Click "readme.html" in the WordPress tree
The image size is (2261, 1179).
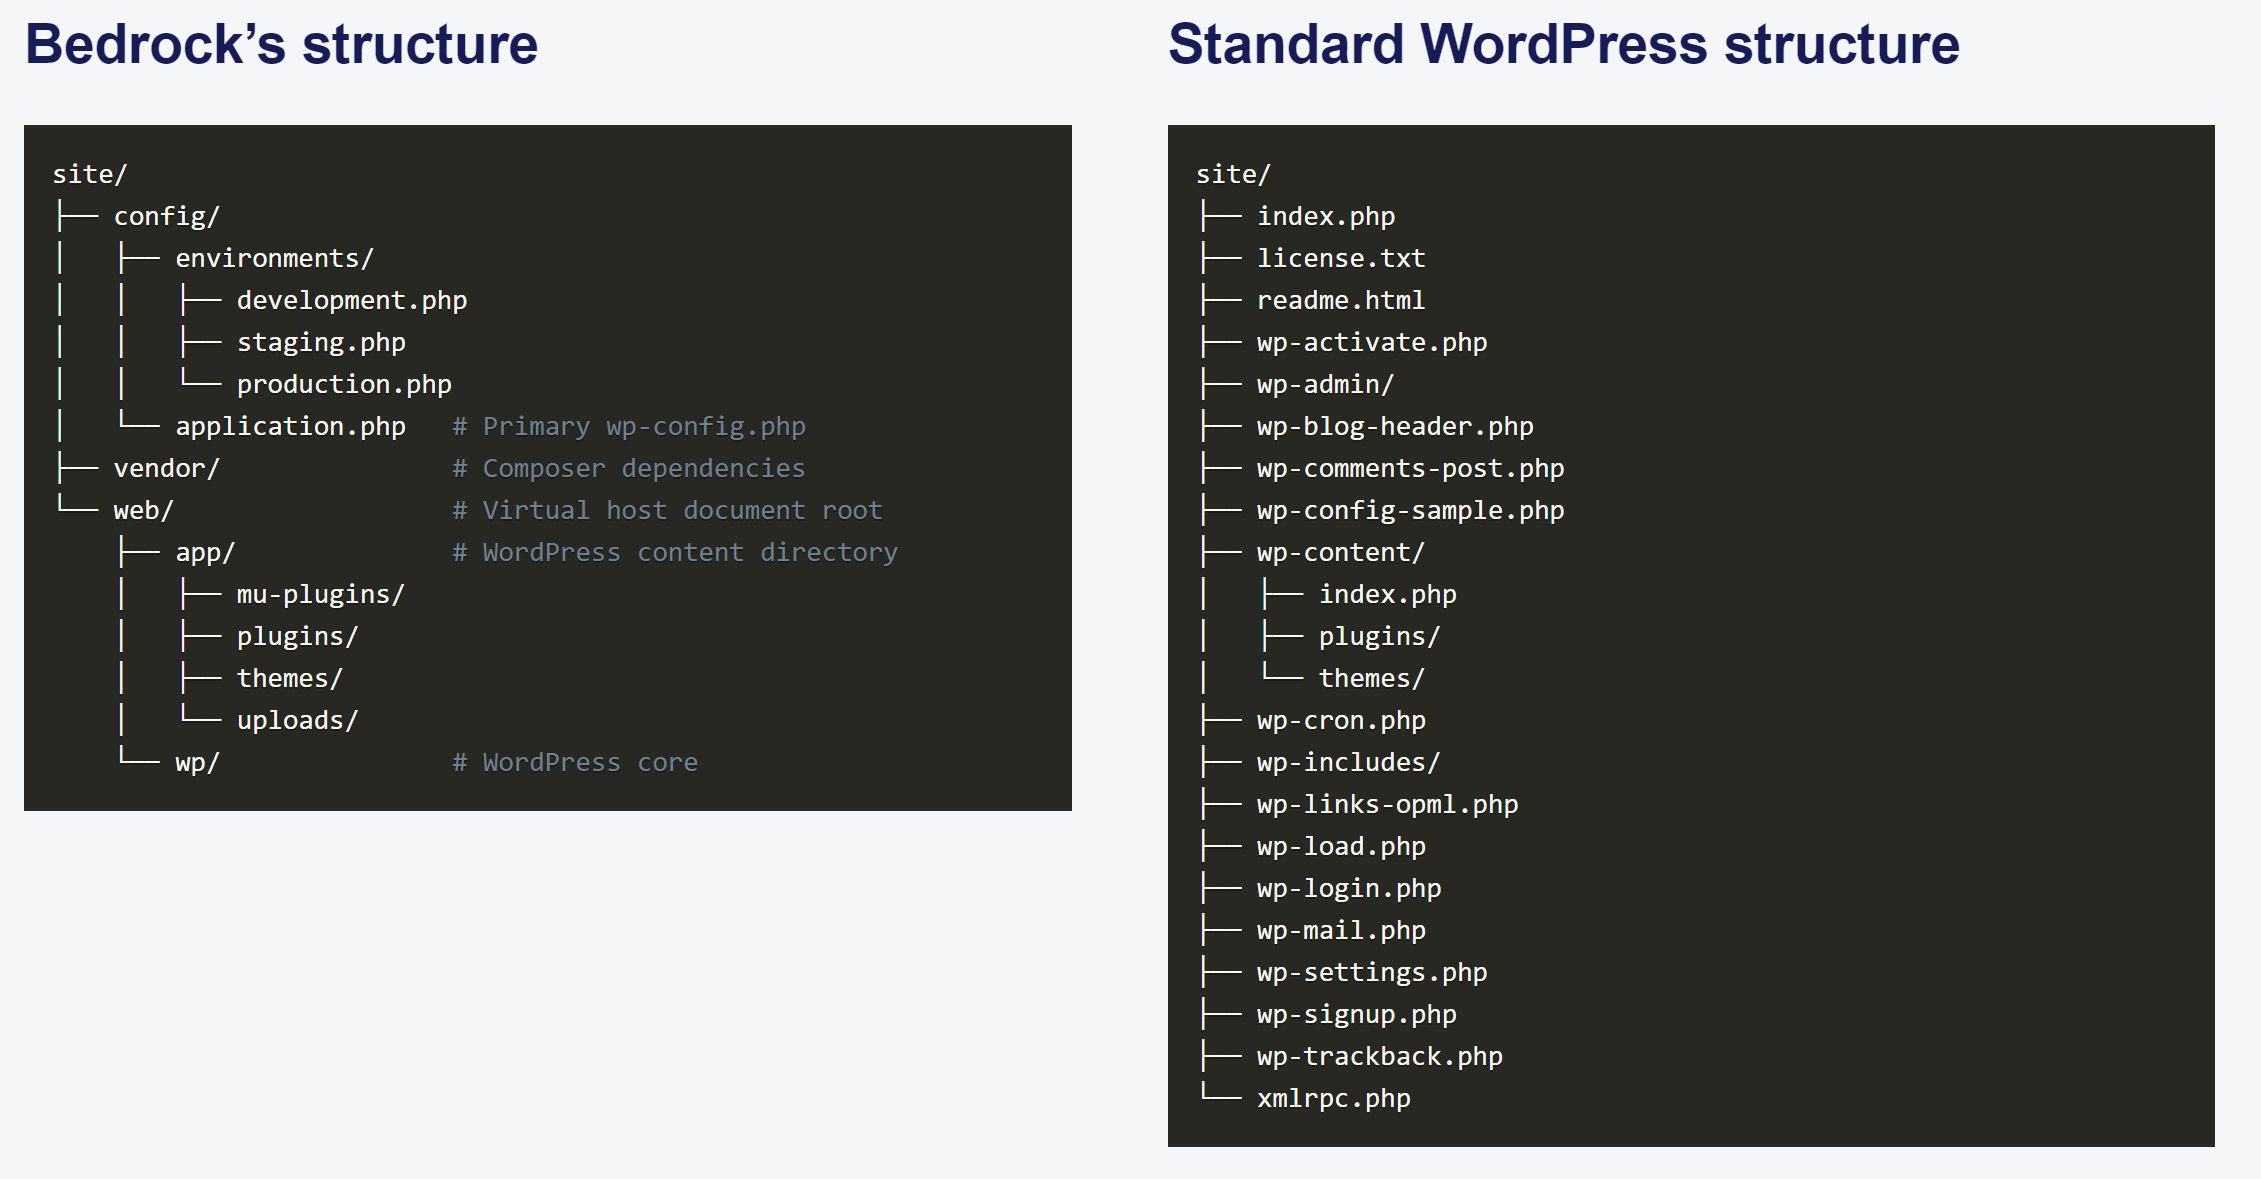[x=1341, y=300]
